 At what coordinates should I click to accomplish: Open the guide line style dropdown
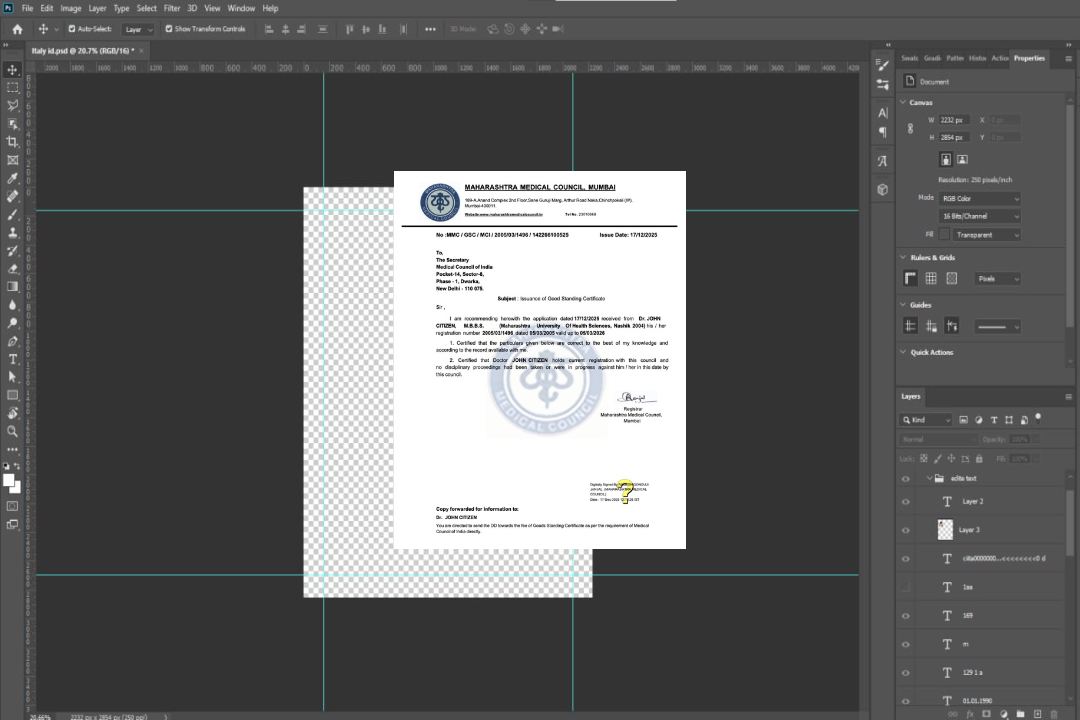(x=998, y=327)
